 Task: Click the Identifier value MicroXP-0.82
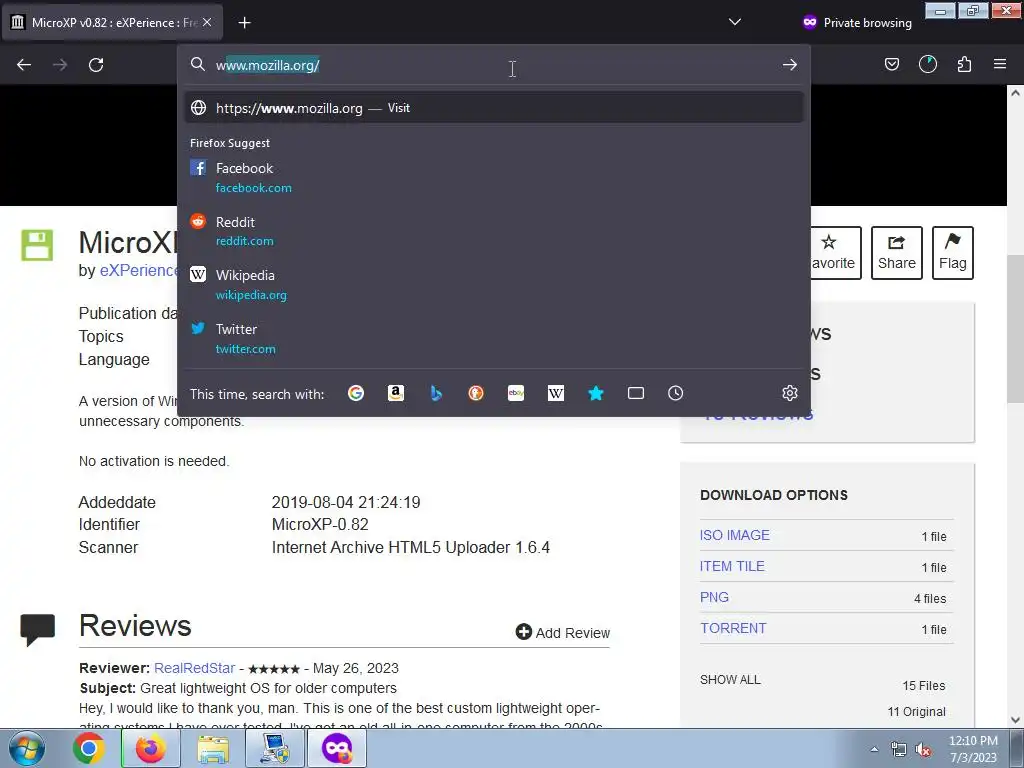click(x=320, y=524)
